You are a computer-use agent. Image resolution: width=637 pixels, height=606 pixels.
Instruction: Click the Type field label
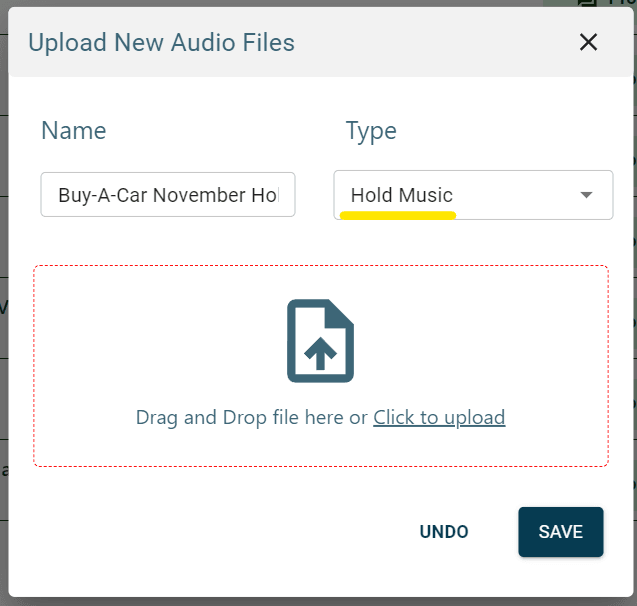(371, 131)
